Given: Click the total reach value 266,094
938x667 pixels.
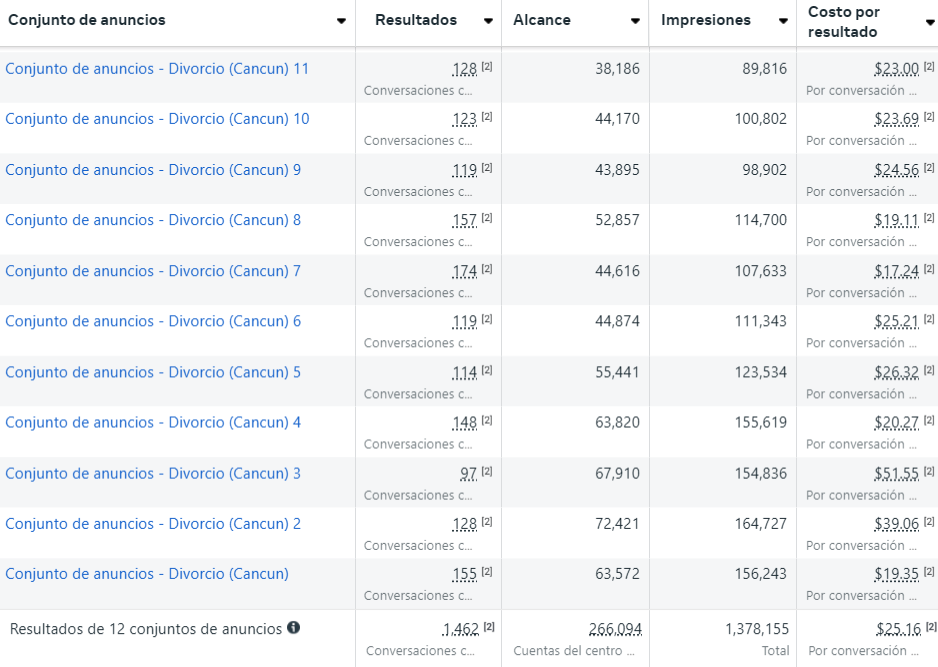Looking at the screenshot, I should [x=615, y=629].
